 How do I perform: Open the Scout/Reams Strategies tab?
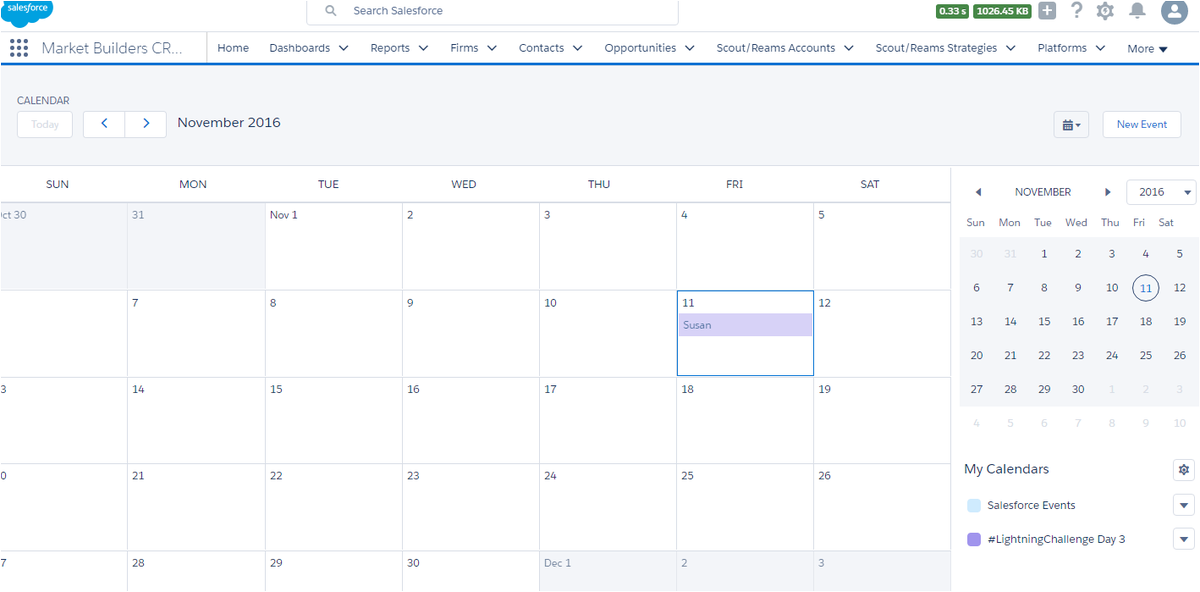936,48
